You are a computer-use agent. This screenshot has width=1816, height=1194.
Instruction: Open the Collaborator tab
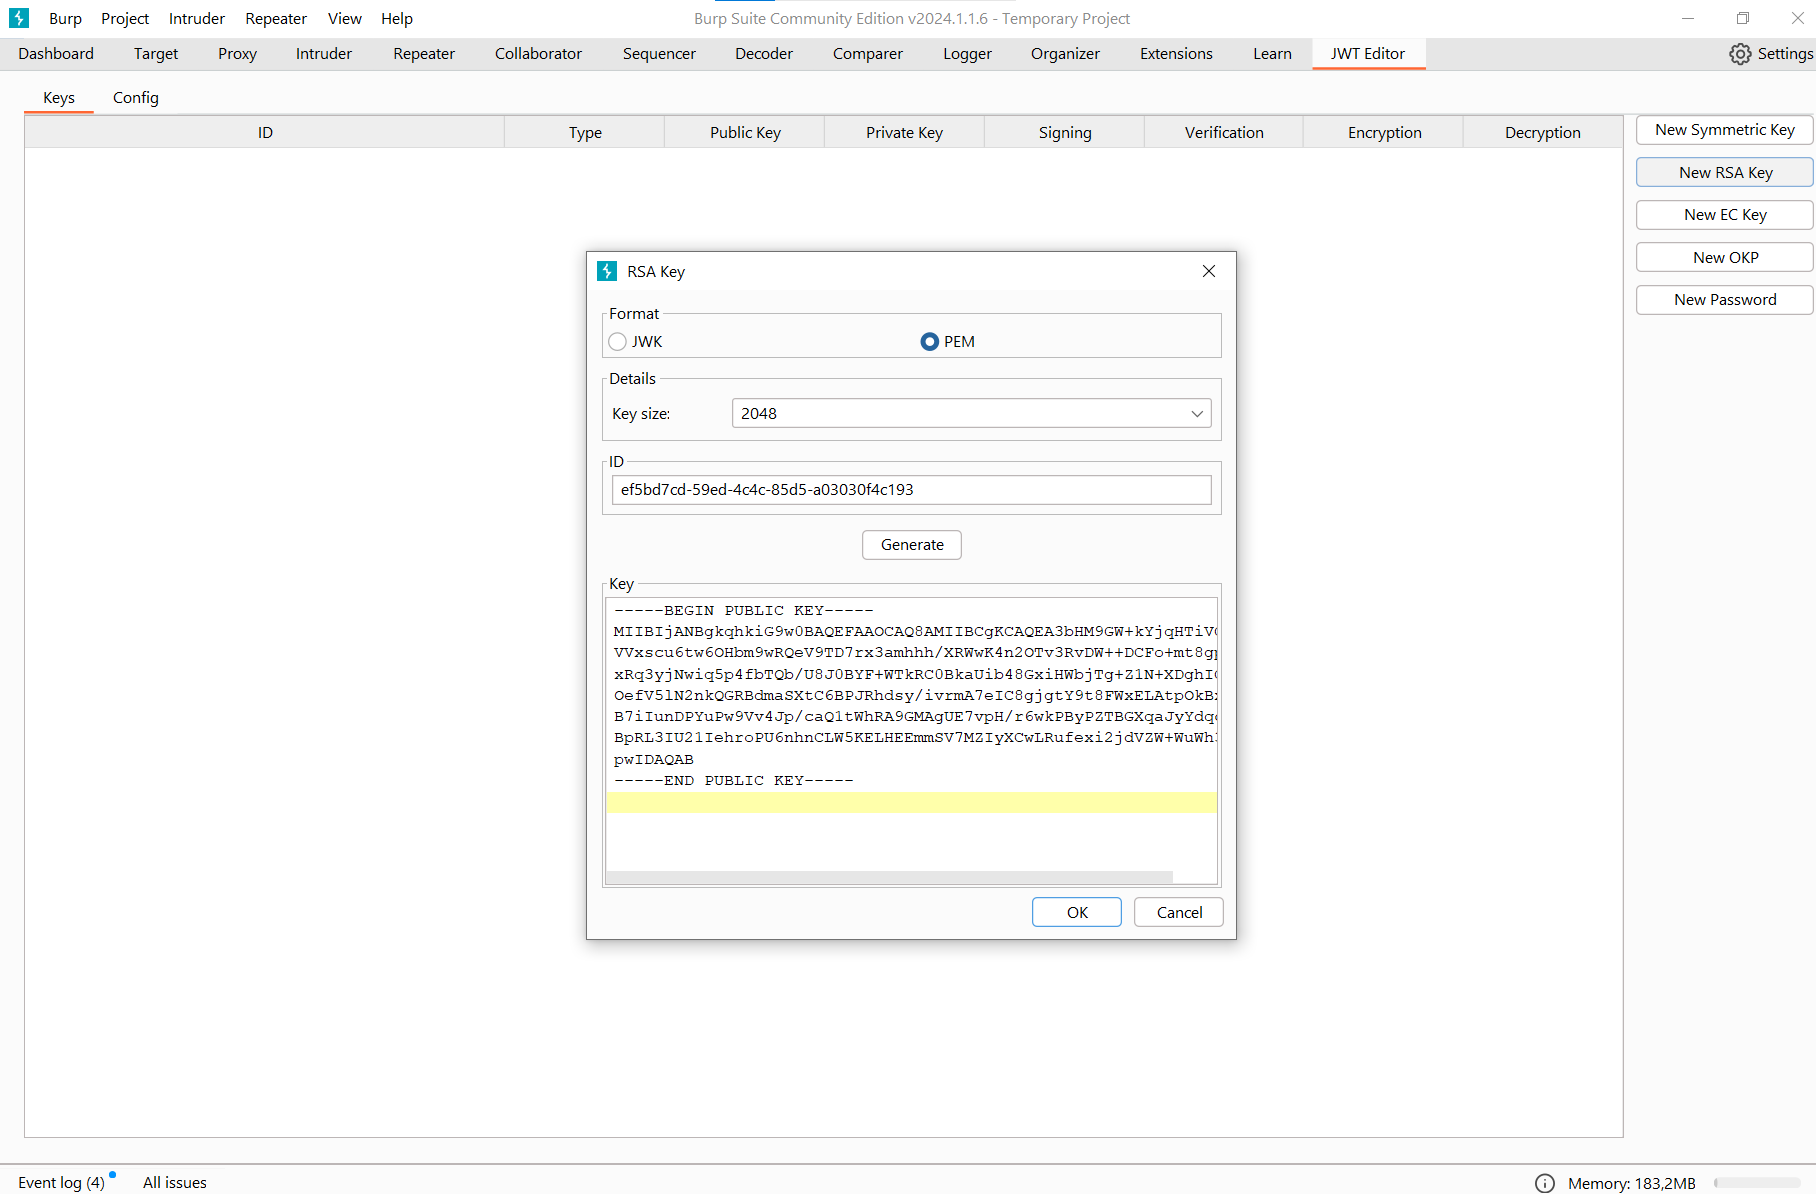click(538, 54)
